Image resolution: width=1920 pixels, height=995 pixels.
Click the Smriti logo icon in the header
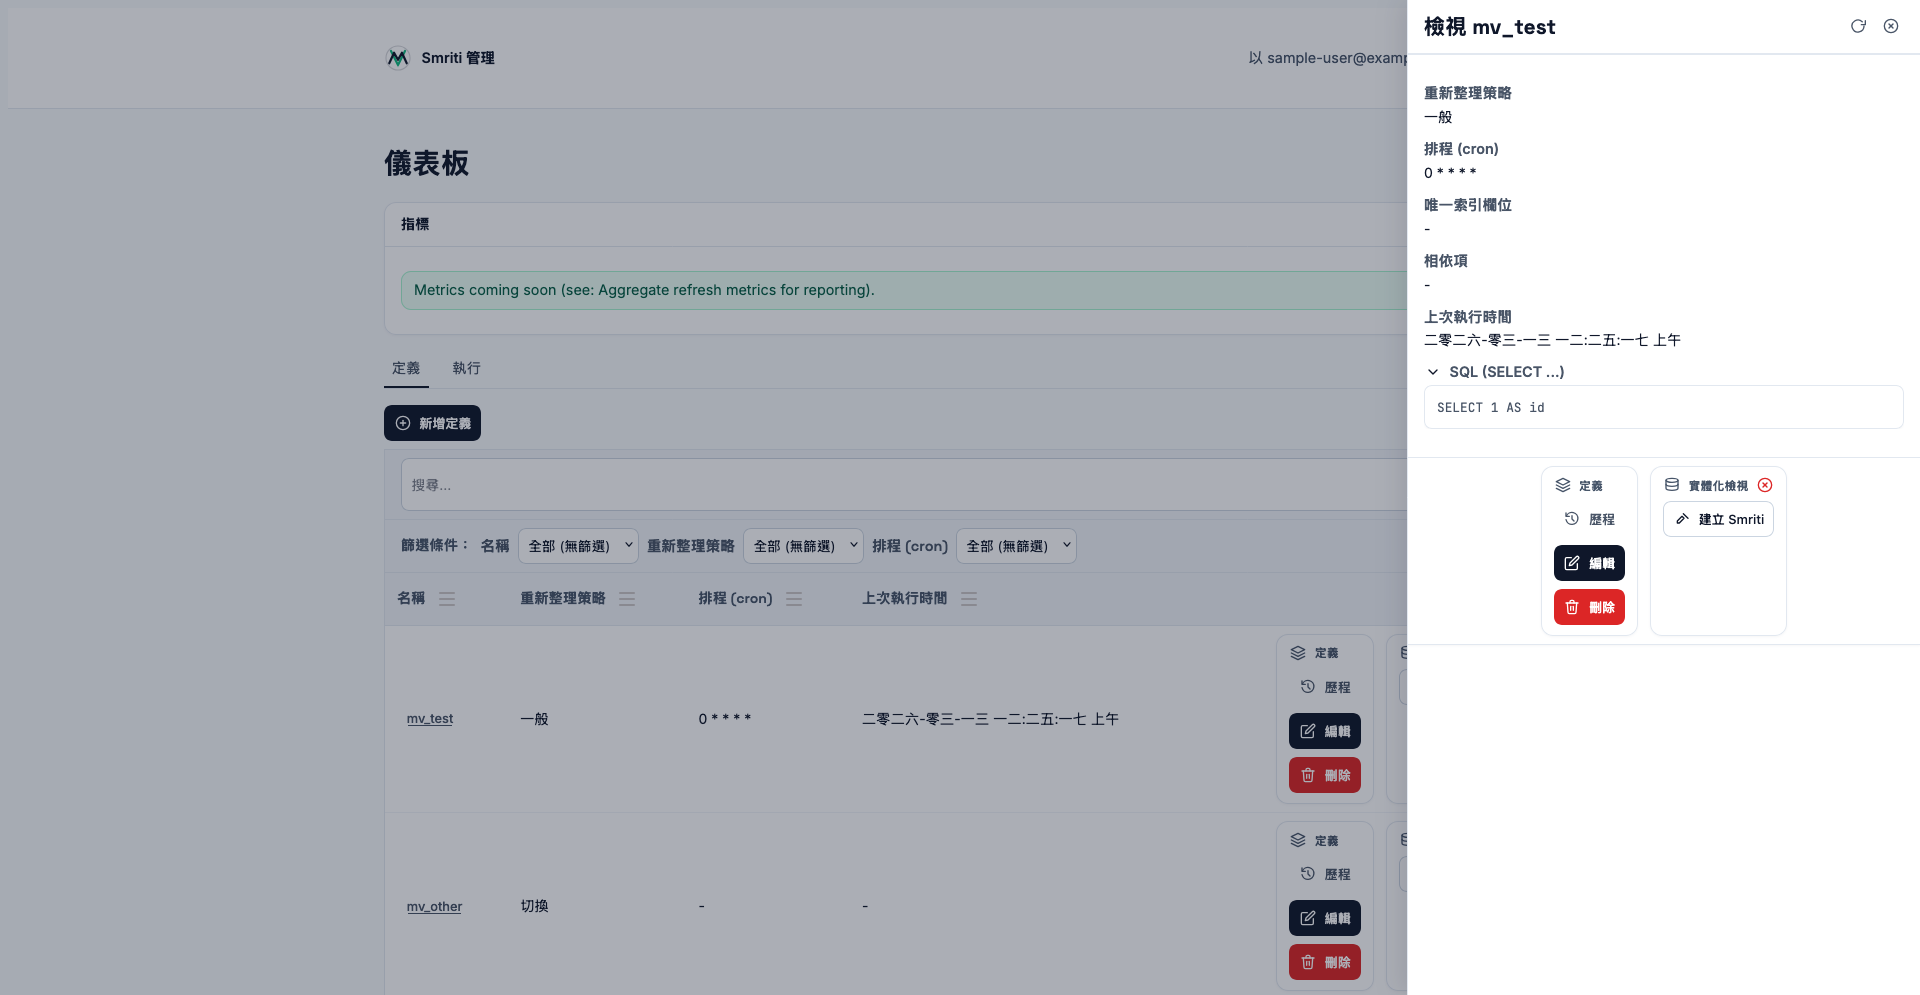398,58
